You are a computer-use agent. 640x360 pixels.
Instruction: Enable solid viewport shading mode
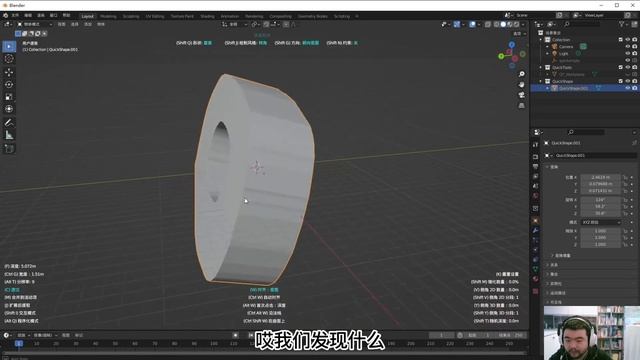coord(503,24)
